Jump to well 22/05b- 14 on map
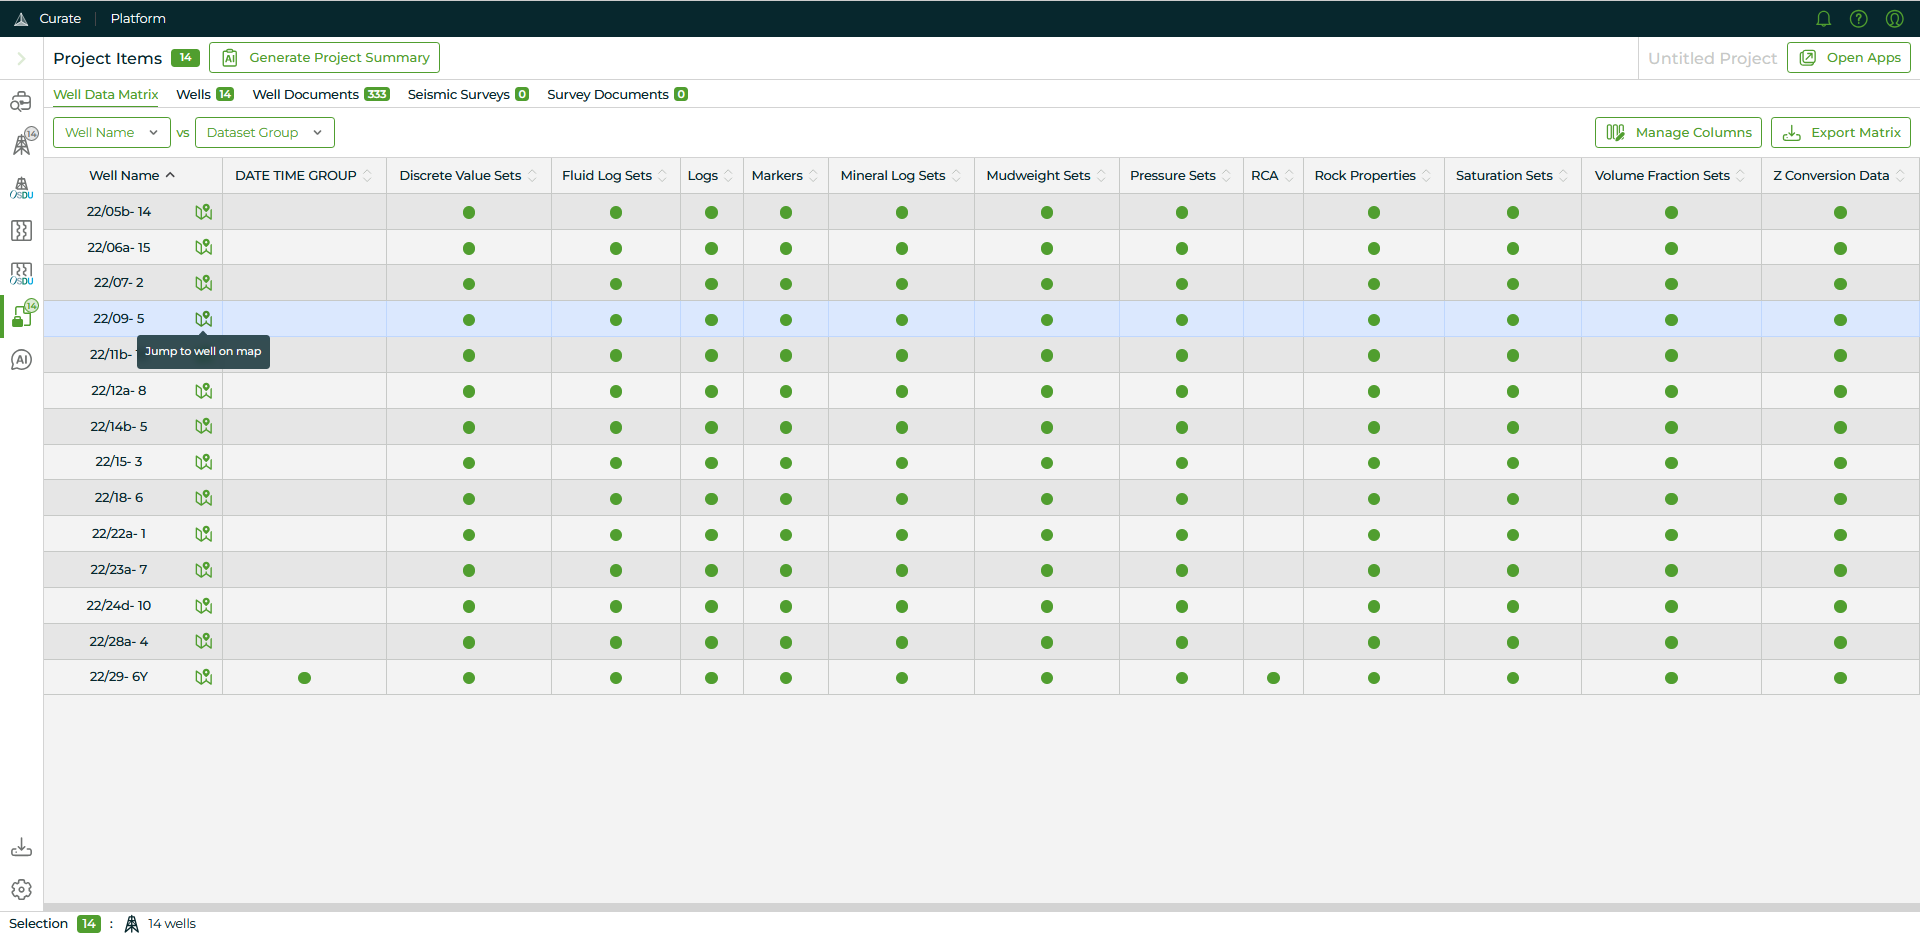 point(203,212)
